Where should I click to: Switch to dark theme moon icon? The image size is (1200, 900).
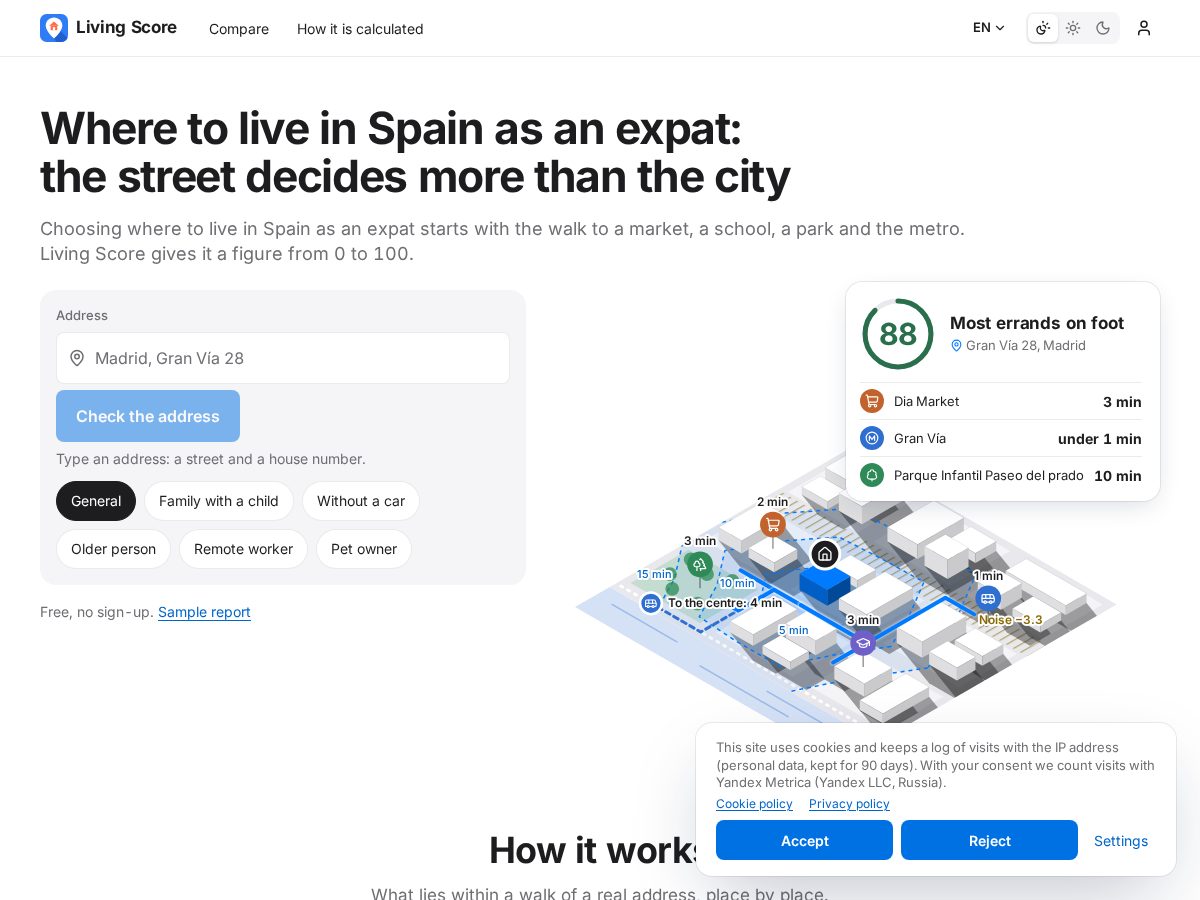pyautogui.click(x=1103, y=28)
